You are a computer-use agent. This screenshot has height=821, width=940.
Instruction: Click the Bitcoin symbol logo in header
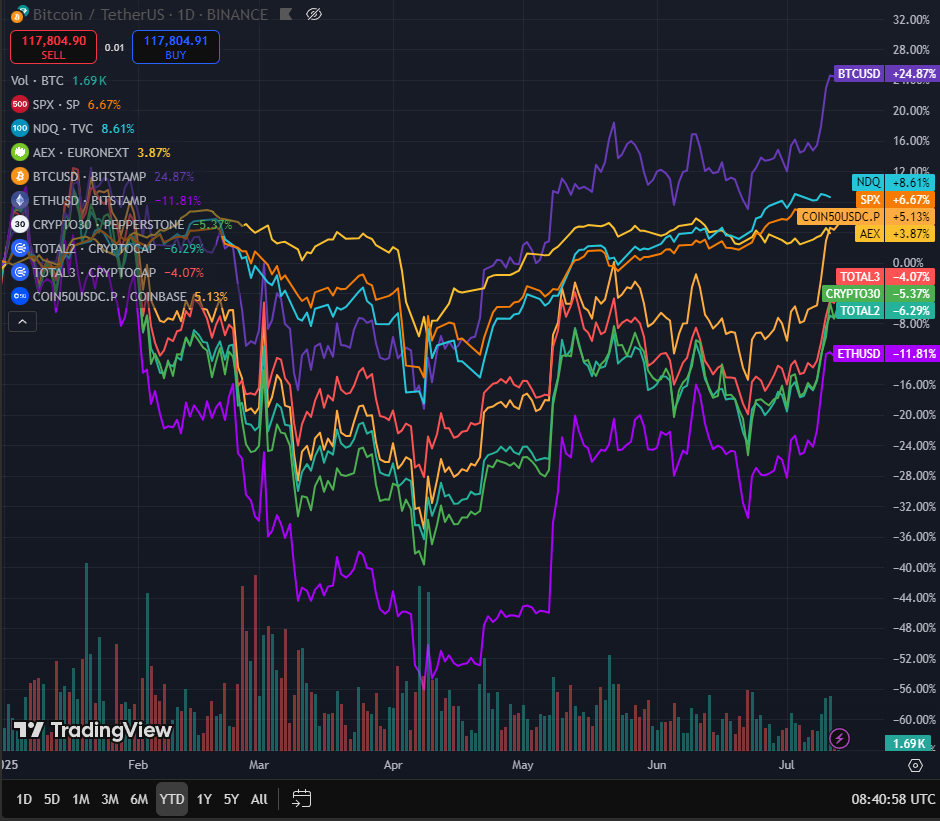pos(19,14)
